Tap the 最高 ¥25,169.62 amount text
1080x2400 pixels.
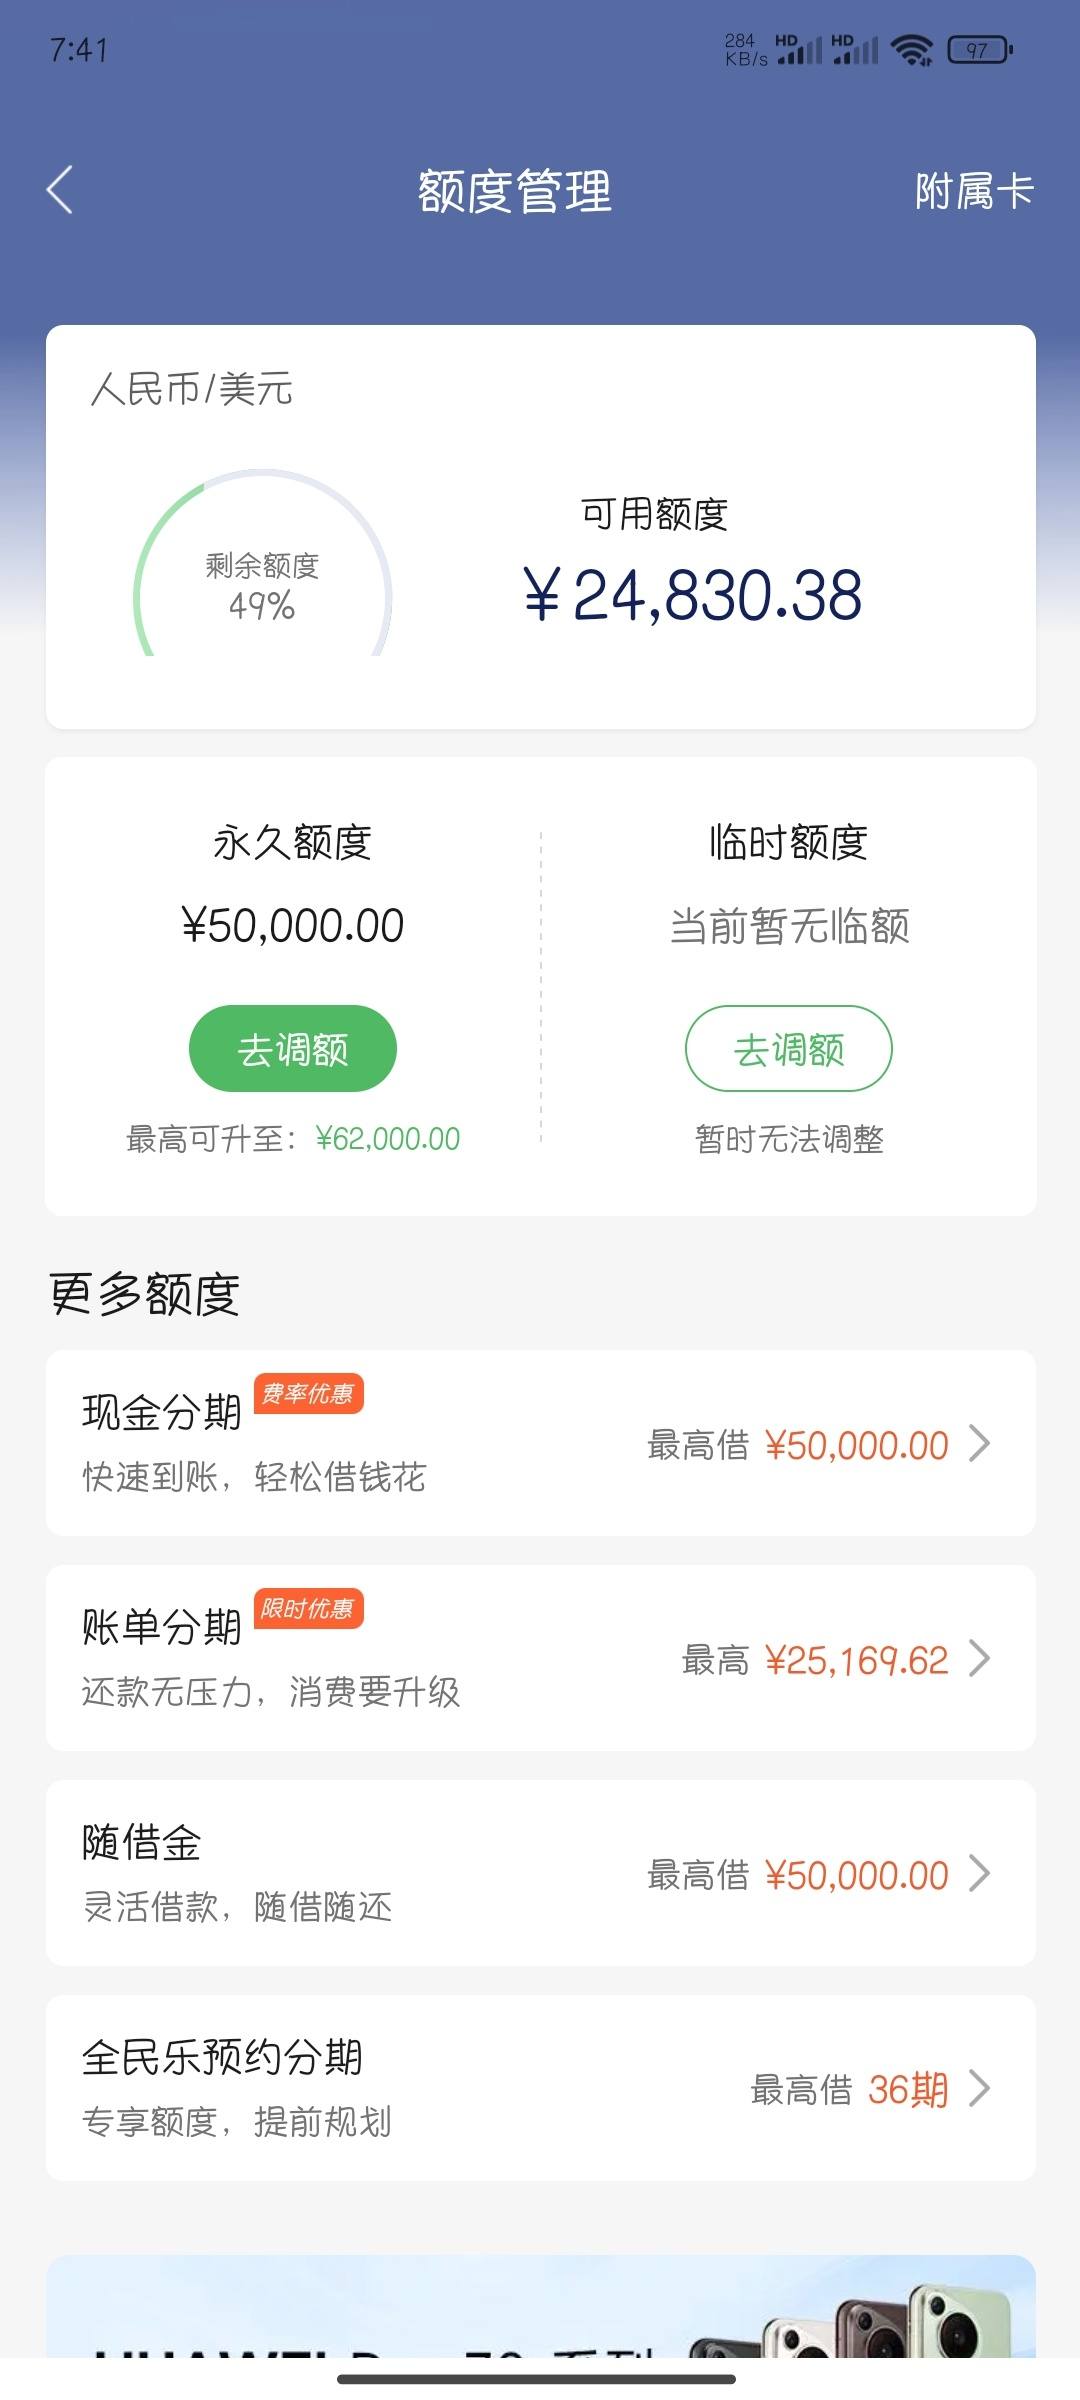coord(814,1660)
